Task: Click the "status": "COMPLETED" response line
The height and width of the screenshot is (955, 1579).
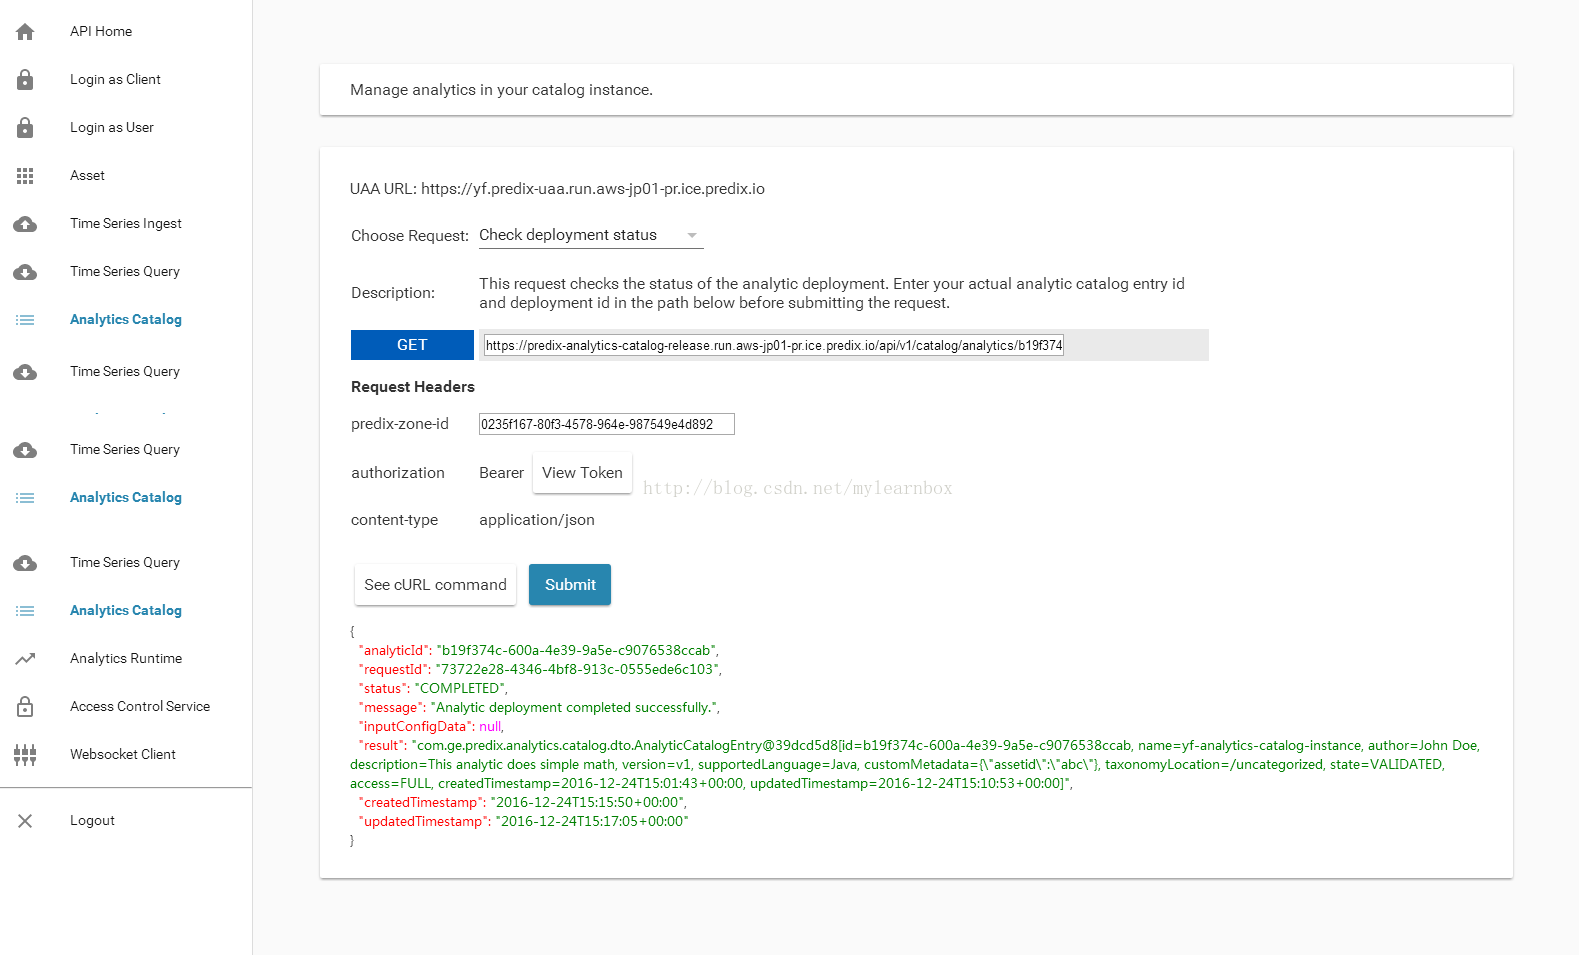Action: [433, 688]
